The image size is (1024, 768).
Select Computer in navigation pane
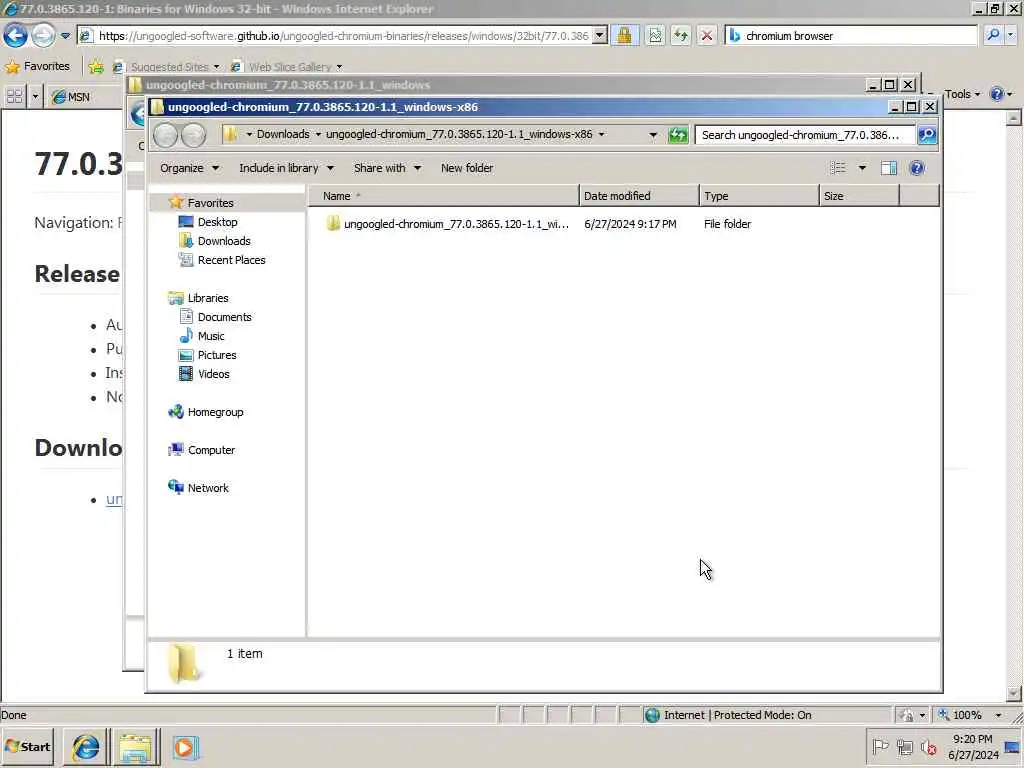pos(211,450)
